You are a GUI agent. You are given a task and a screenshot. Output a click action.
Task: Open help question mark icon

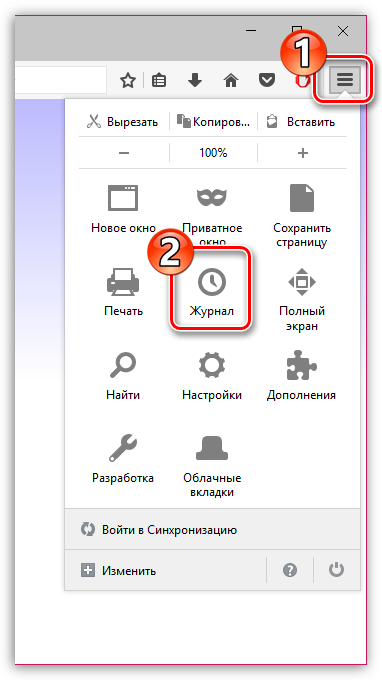[290, 570]
